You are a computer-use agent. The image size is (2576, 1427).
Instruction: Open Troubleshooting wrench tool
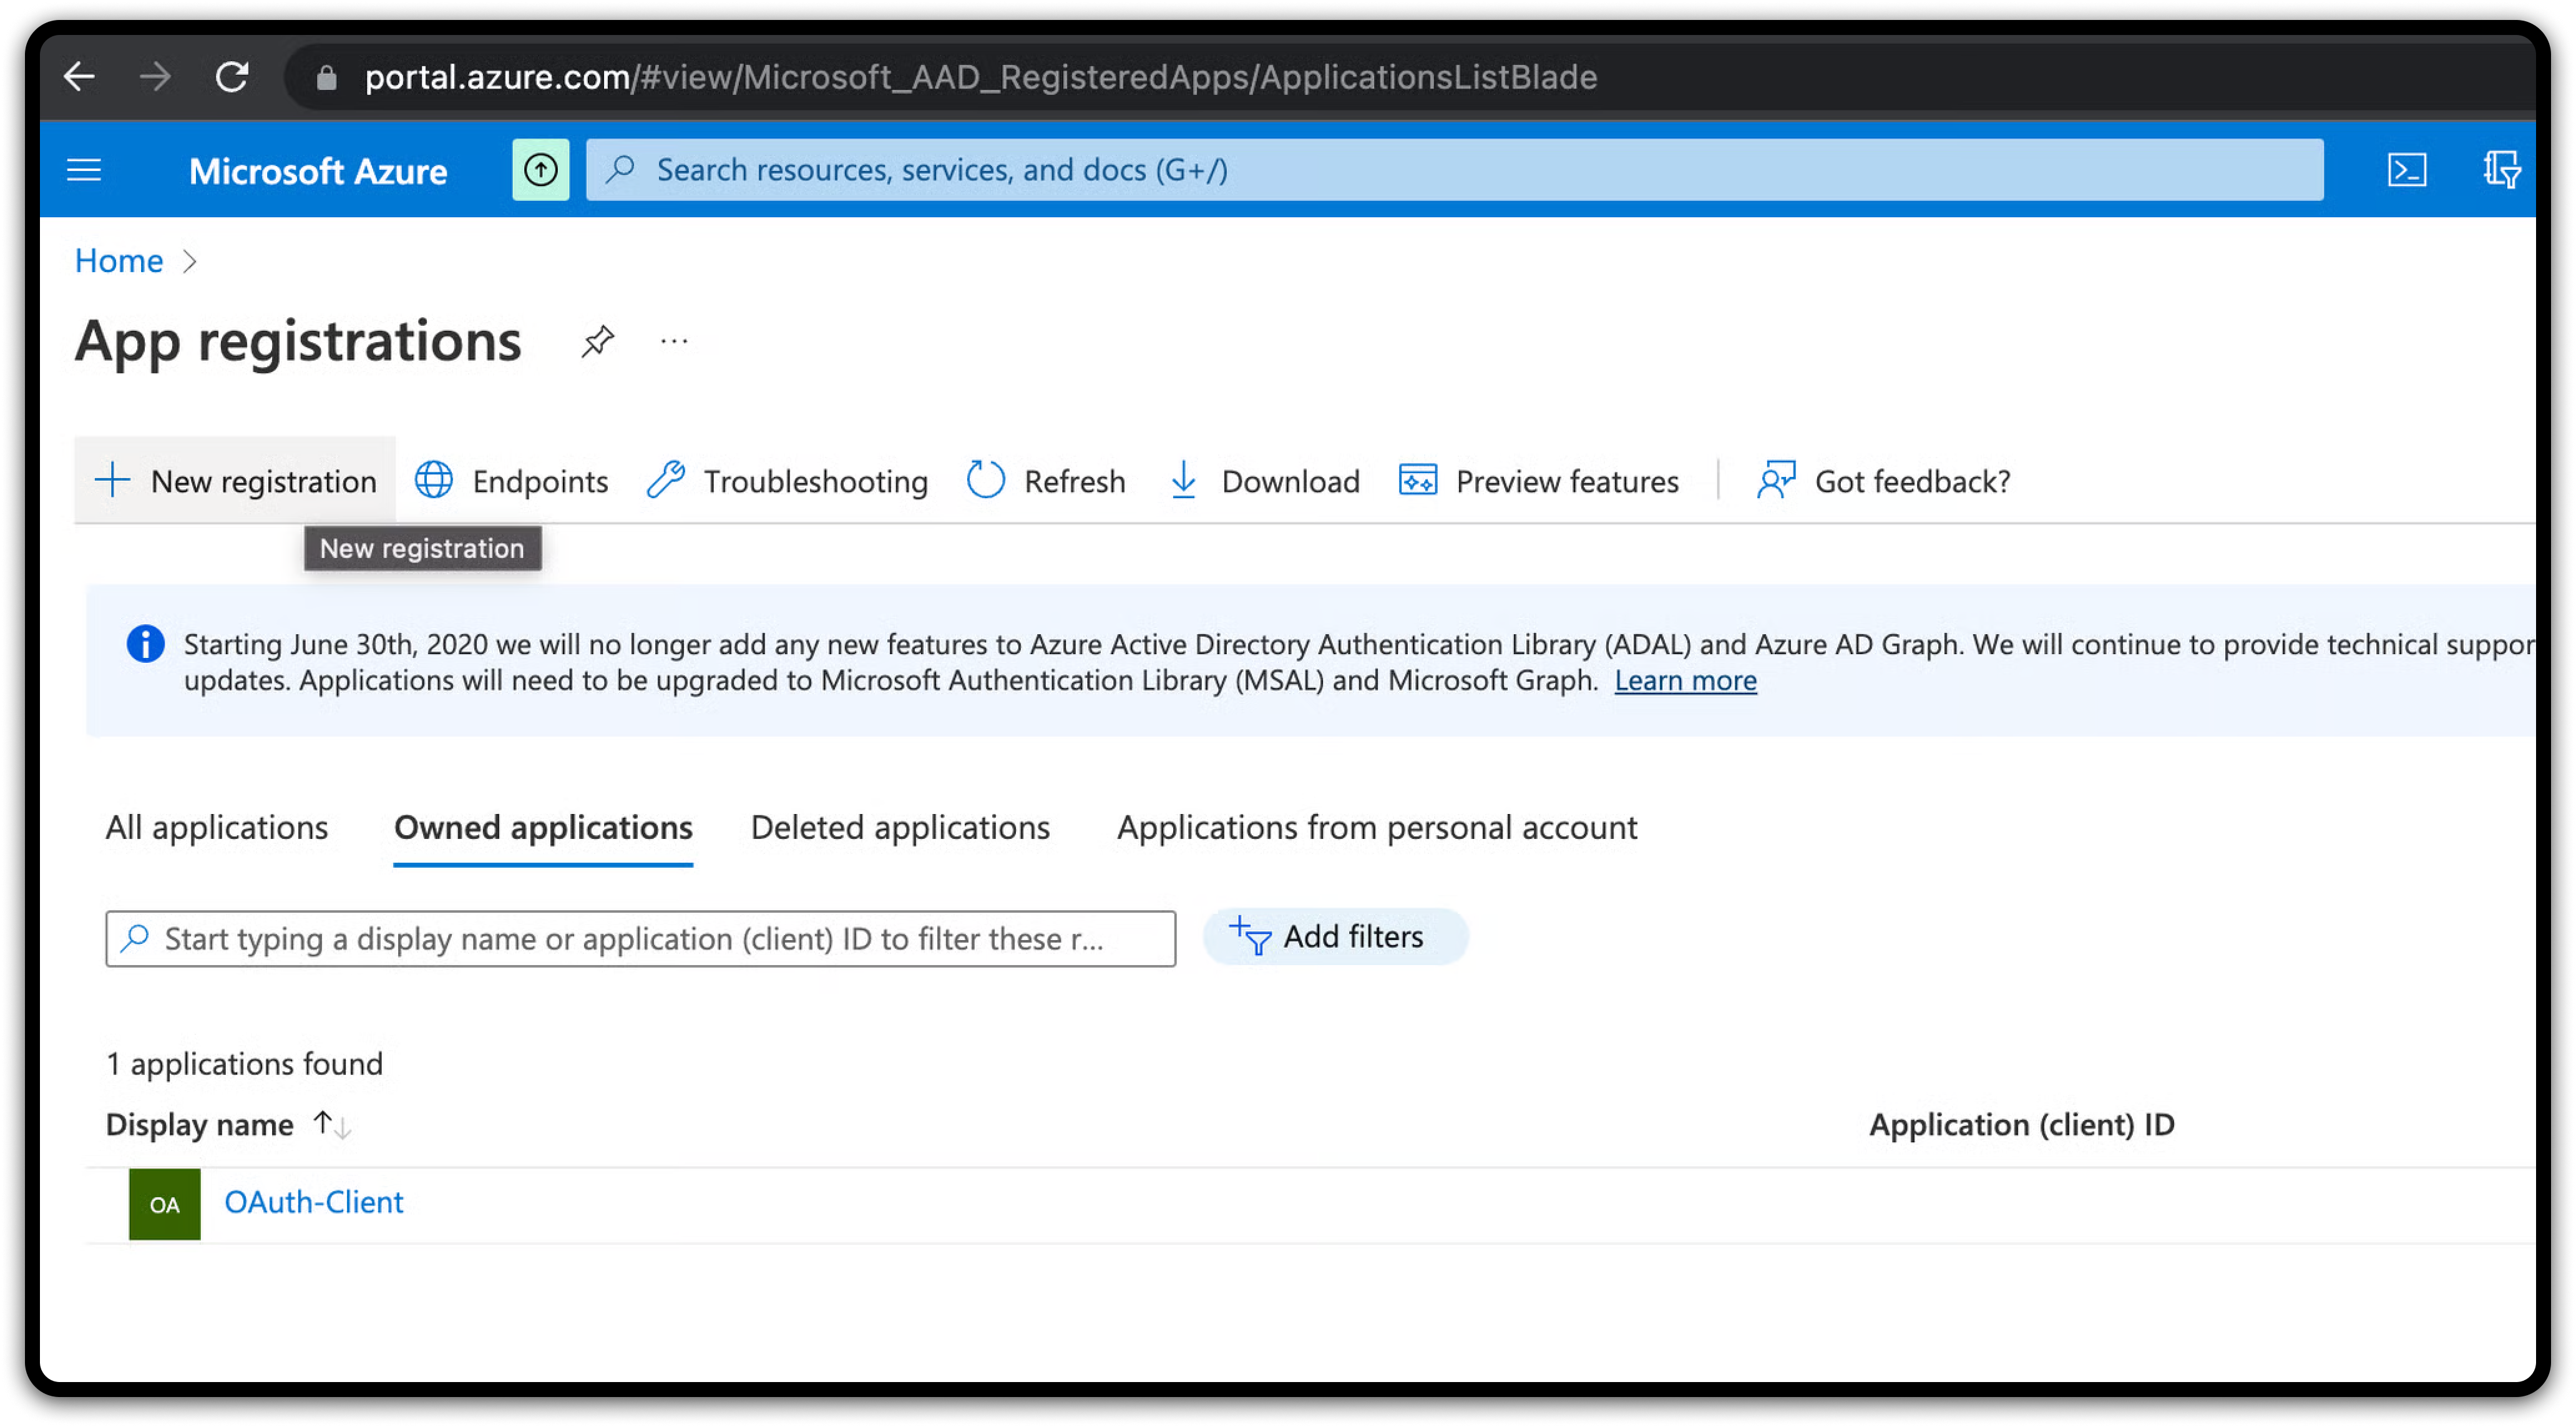point(788,481)
